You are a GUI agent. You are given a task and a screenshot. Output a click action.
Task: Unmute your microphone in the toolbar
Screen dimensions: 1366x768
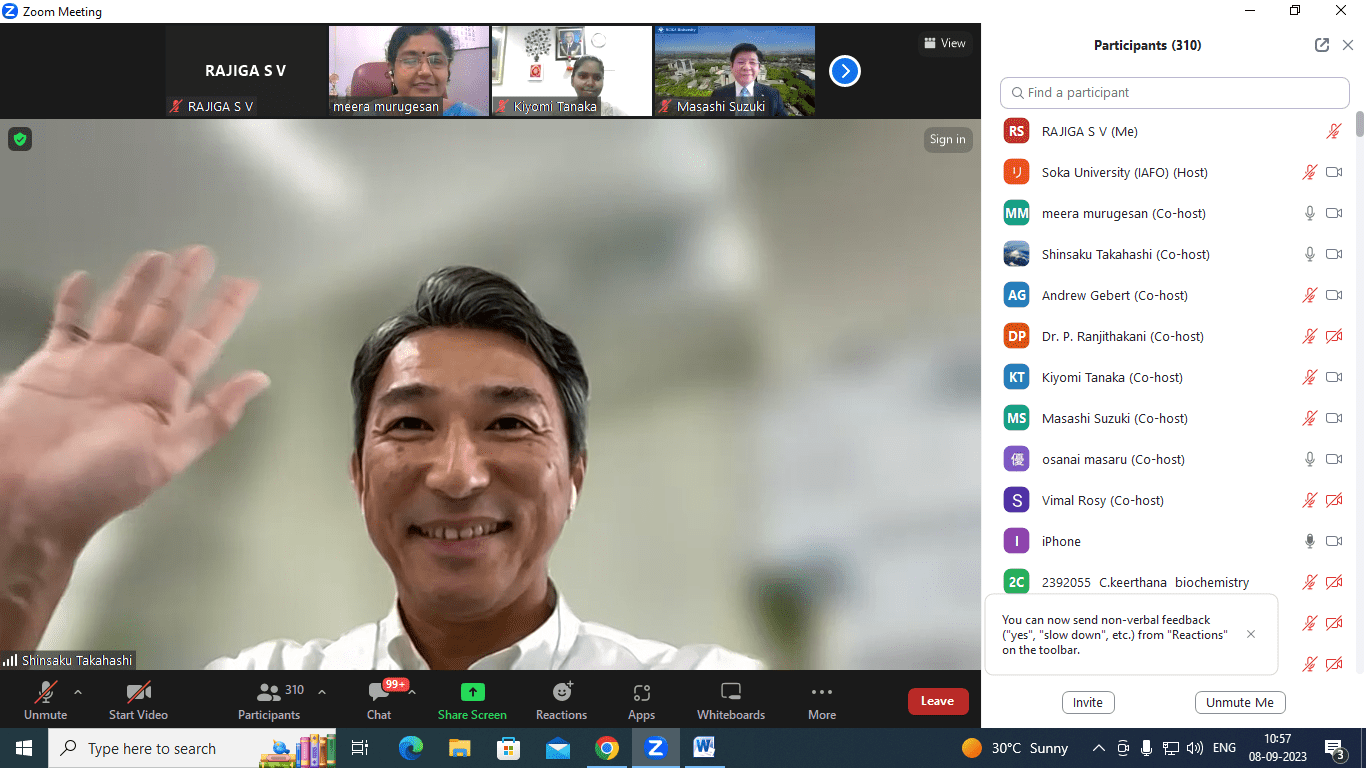click(45, 700)
